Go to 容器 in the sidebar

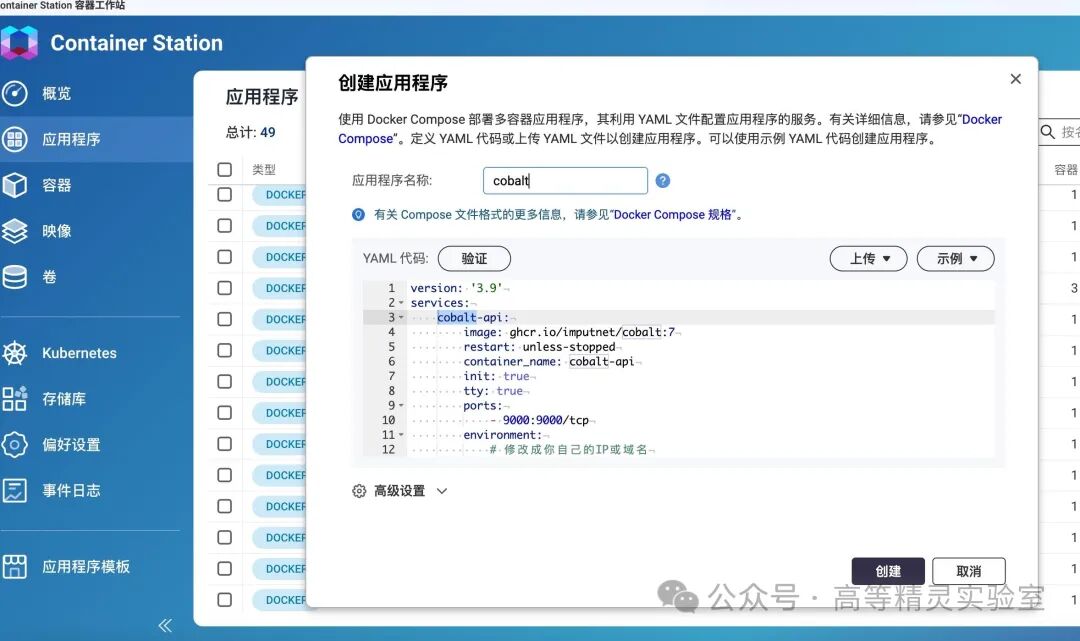56,185
